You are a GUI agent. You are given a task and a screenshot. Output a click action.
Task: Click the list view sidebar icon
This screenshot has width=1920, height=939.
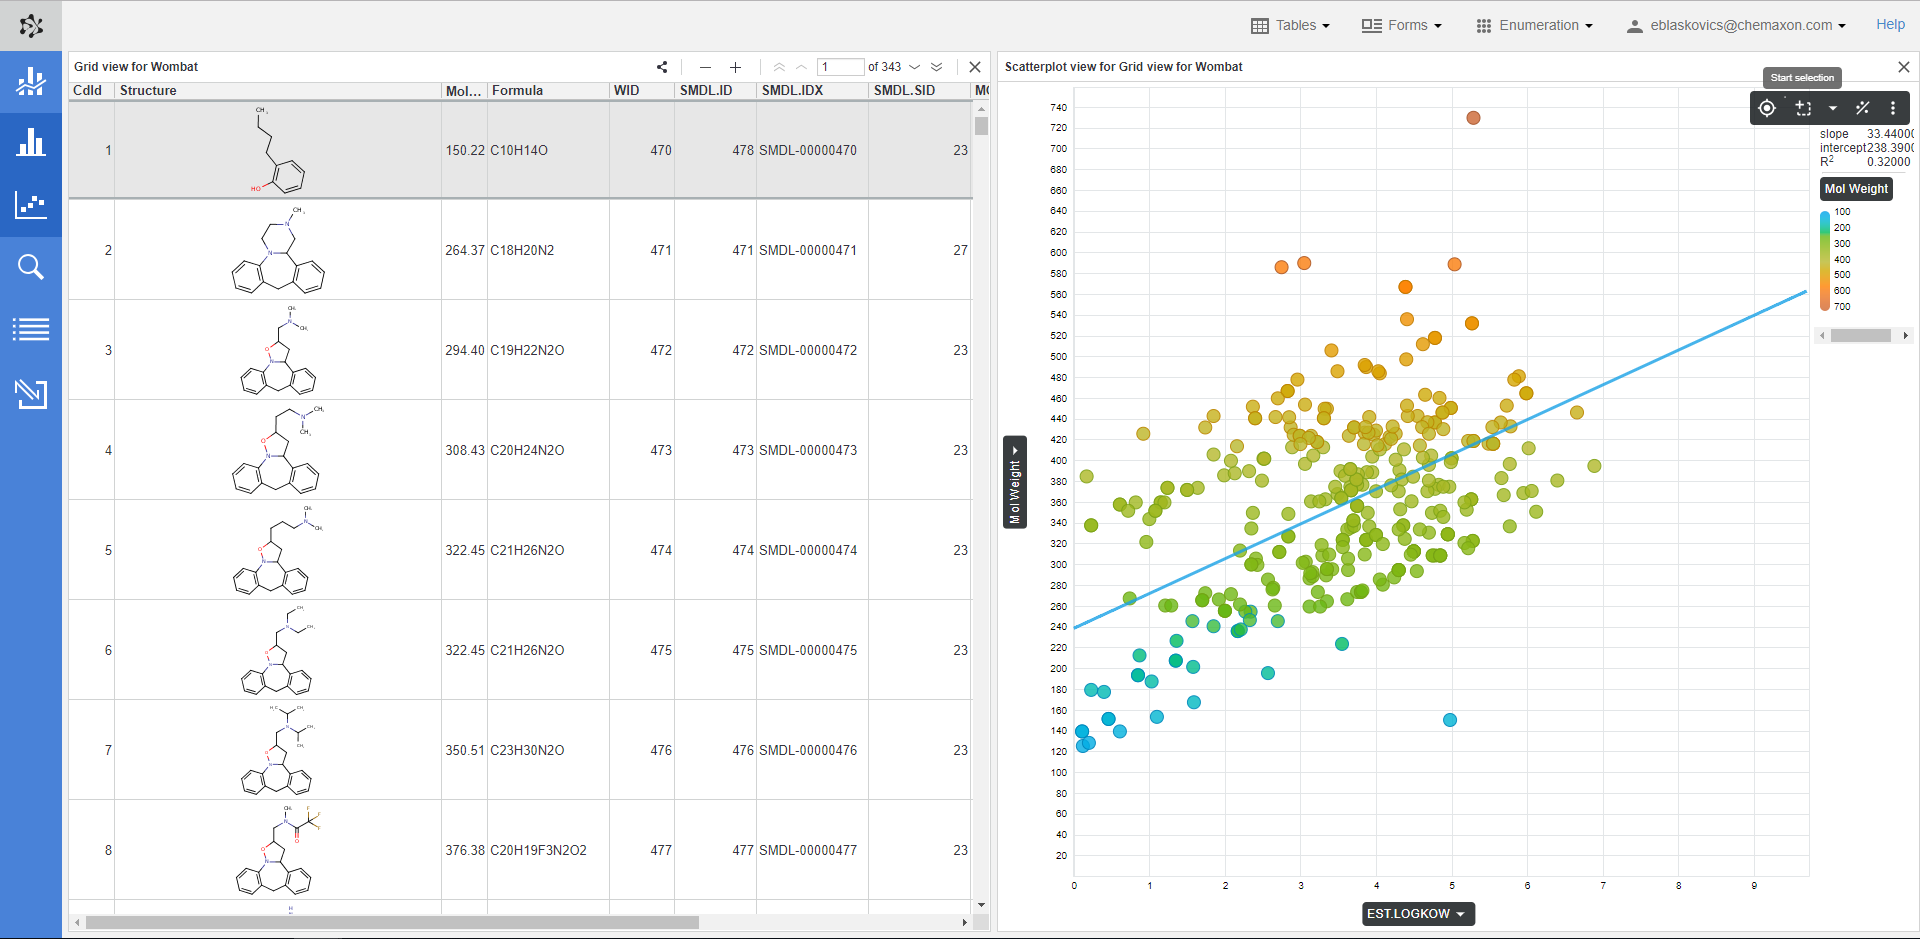(31, 329)
